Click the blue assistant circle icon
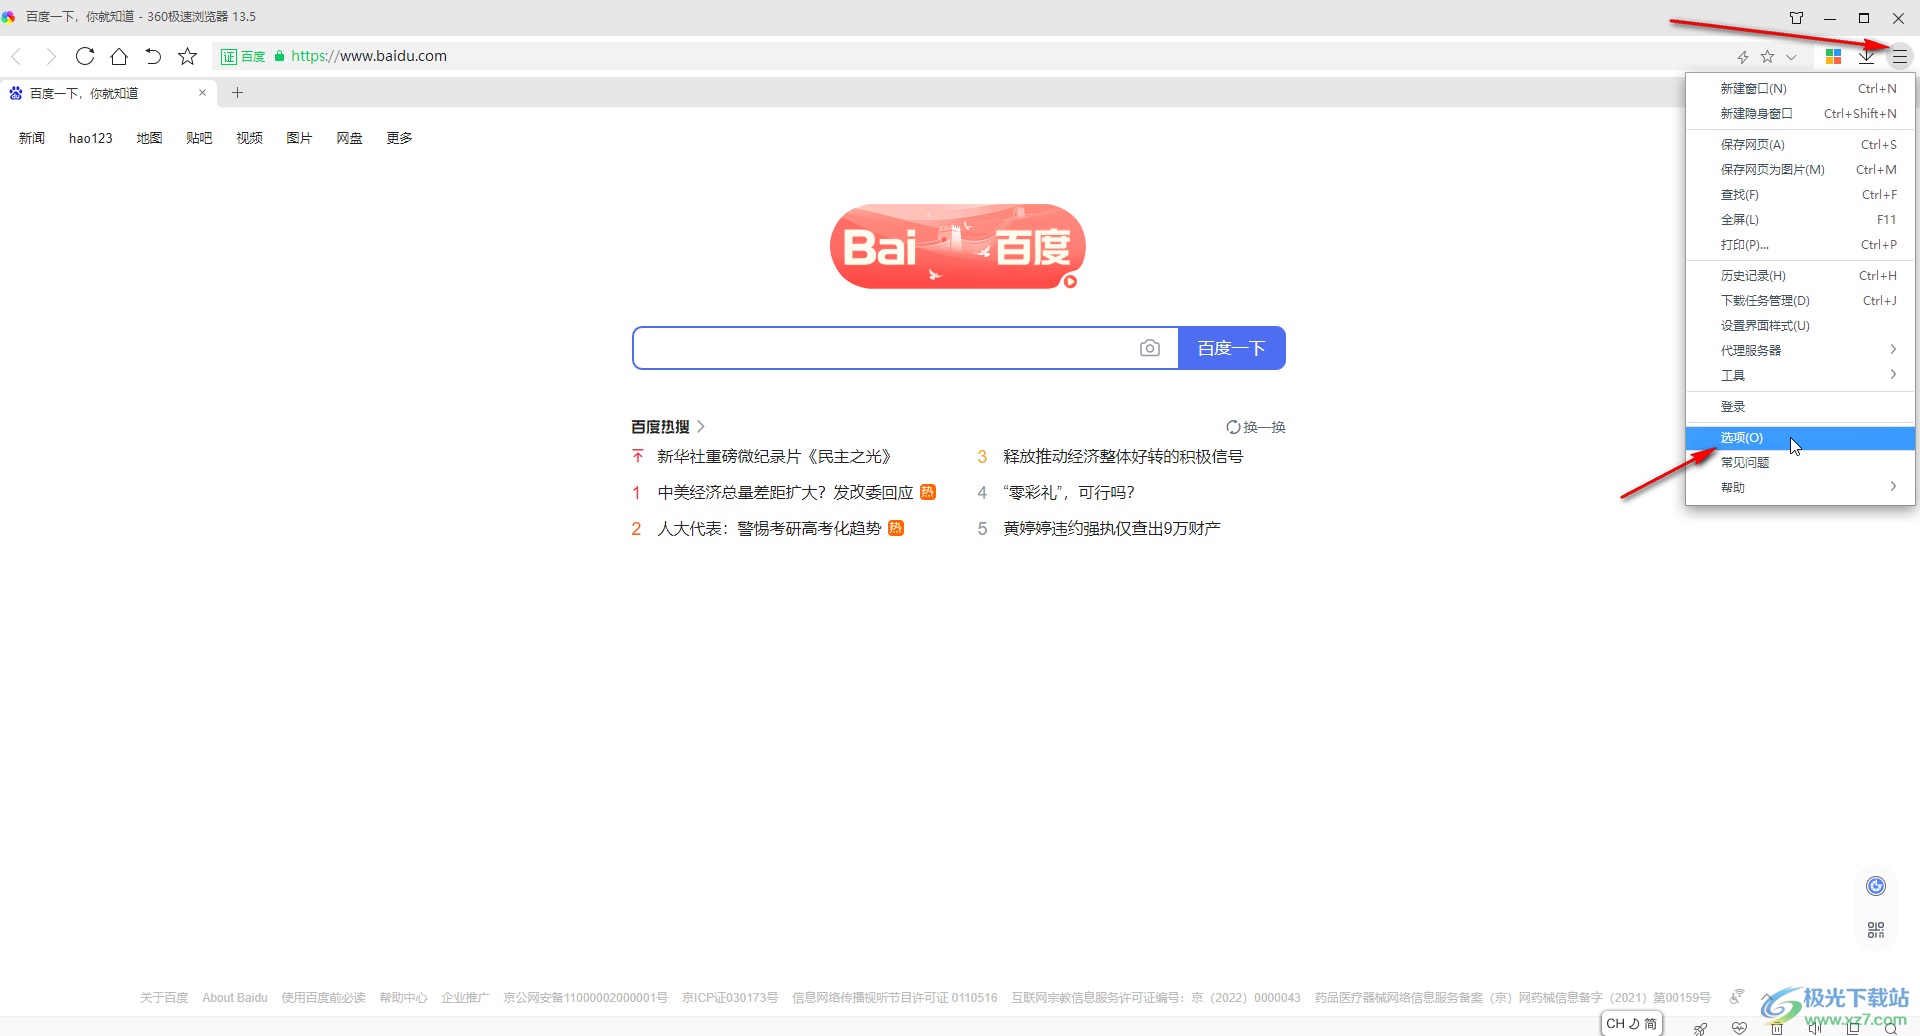The width and height of the screenshot is (1920, 1036). tap(1876, 885)
